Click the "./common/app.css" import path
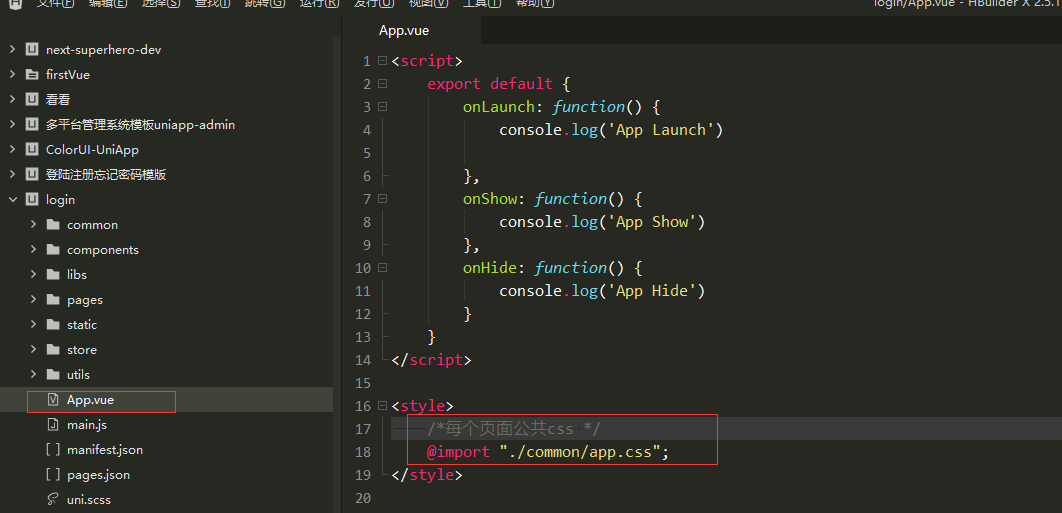Screen dimensions: 1062x513 580,452
